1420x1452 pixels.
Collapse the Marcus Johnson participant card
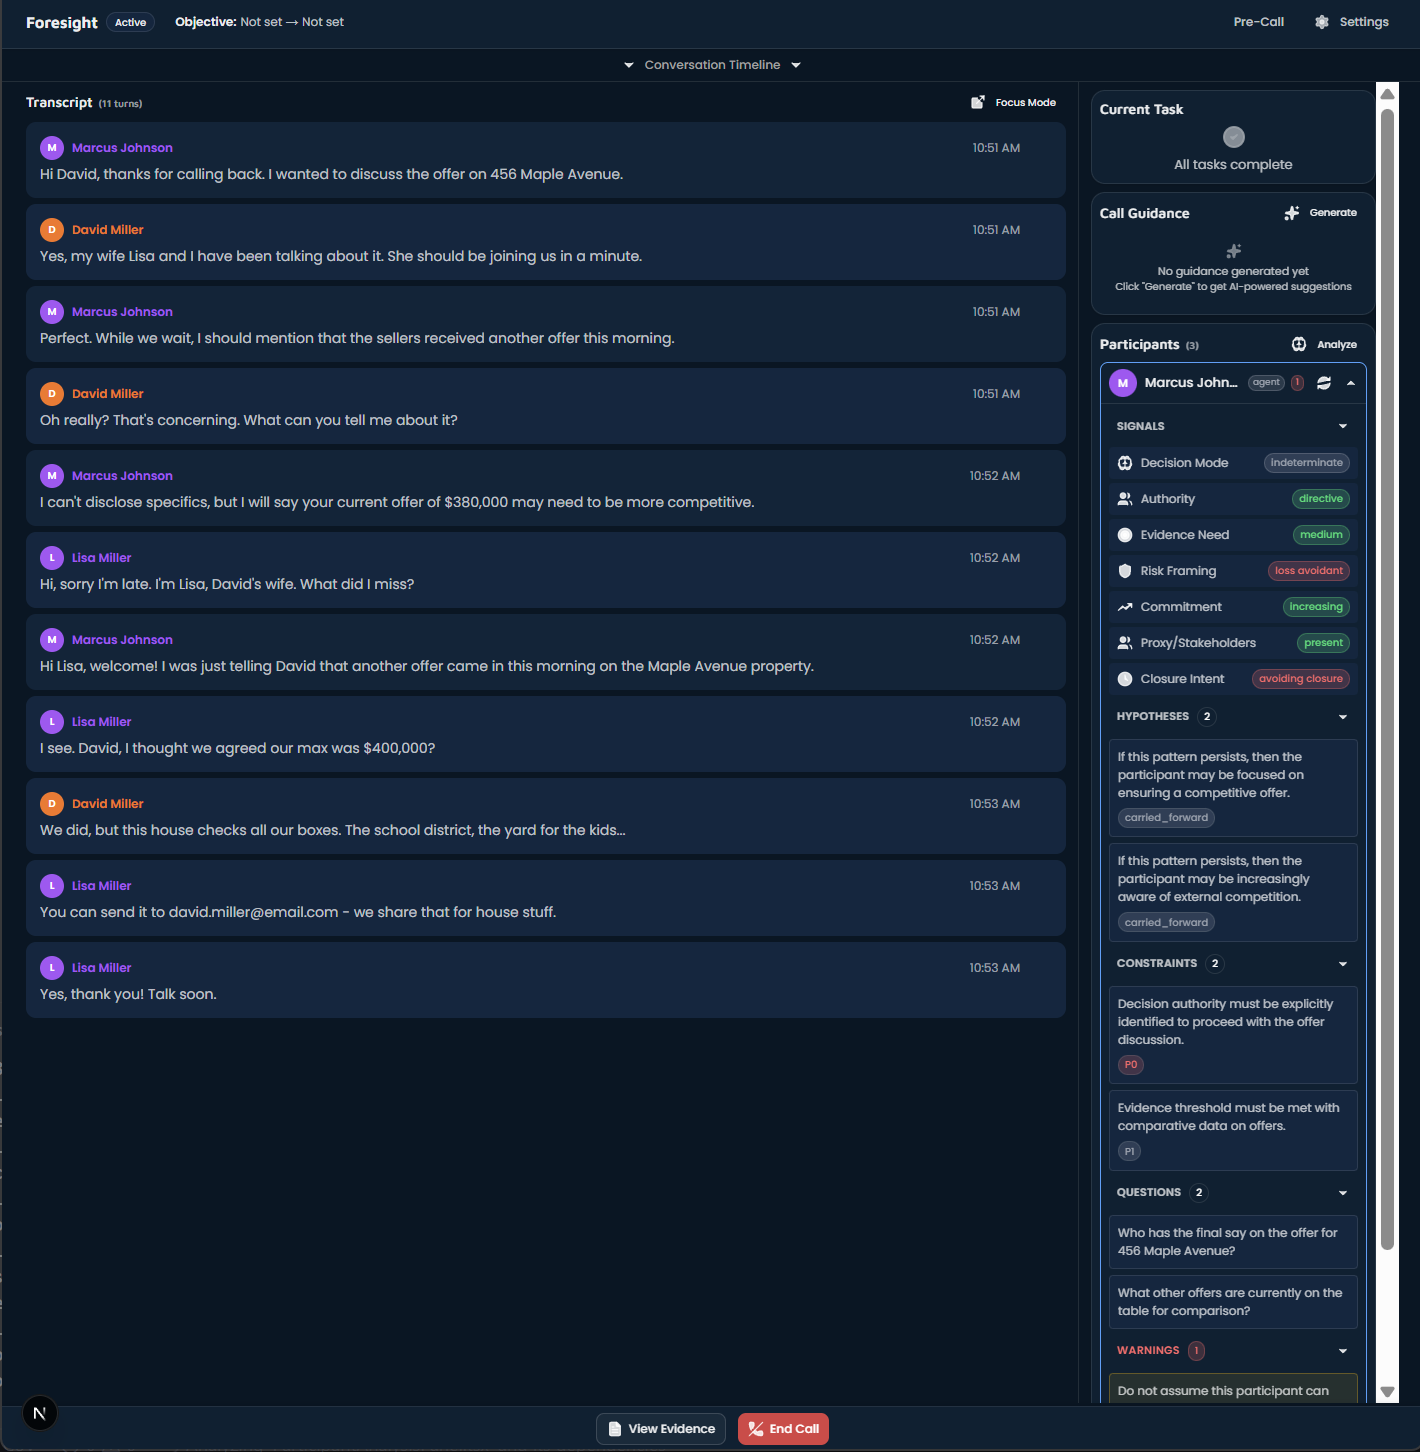point(1351,383)
